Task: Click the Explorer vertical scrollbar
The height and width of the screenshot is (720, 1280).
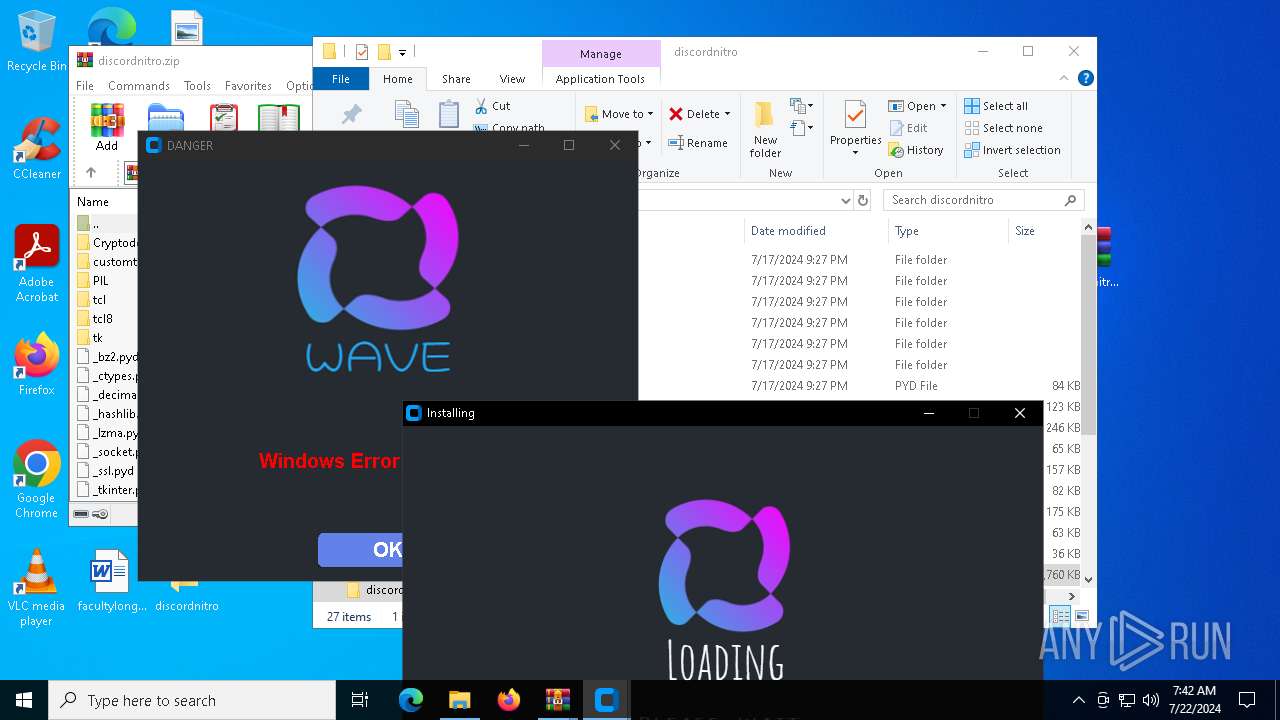Action: point(1089,335)
